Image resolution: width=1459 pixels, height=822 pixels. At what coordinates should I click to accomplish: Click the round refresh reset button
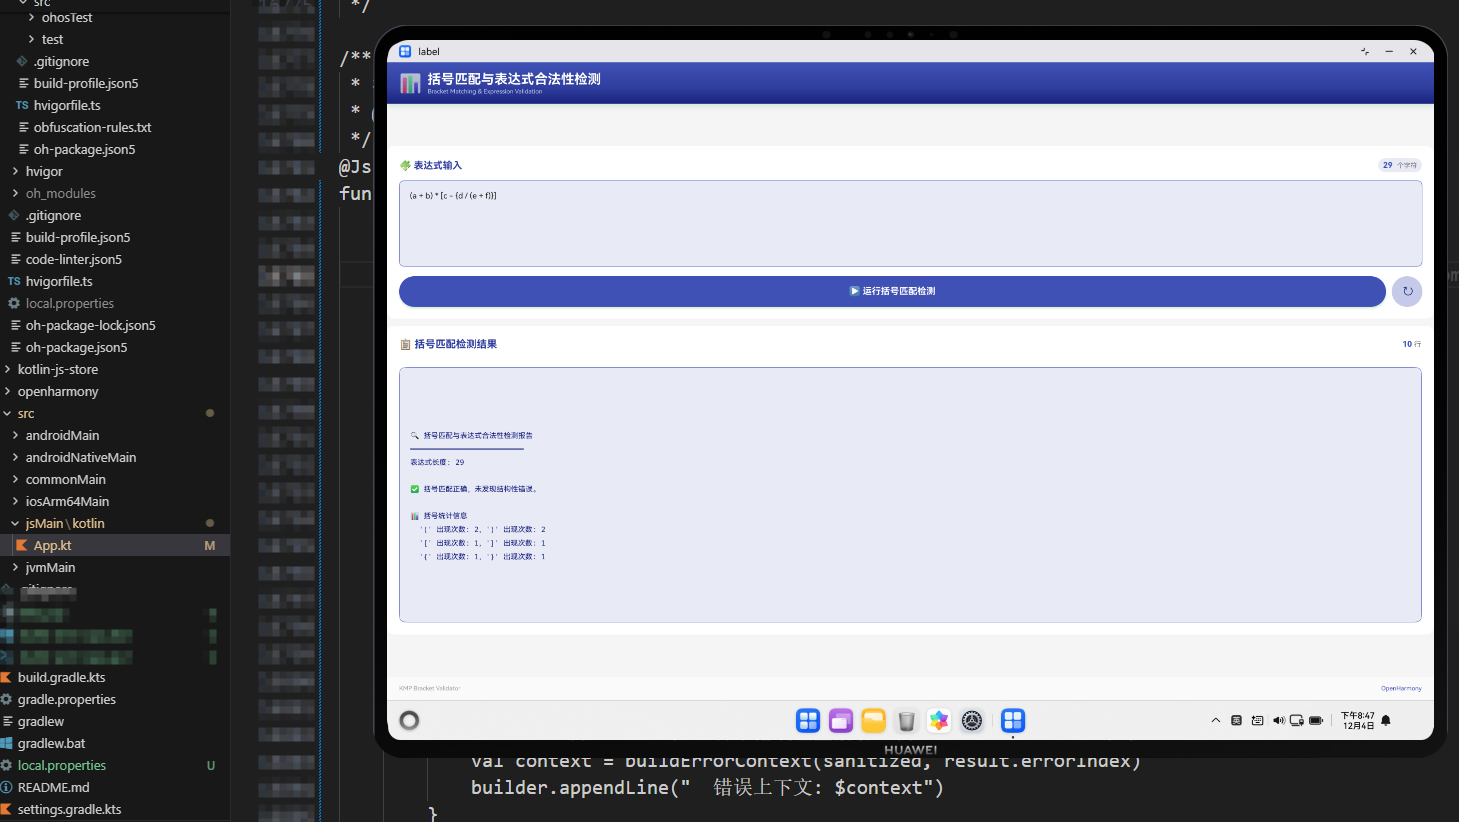1407,291
